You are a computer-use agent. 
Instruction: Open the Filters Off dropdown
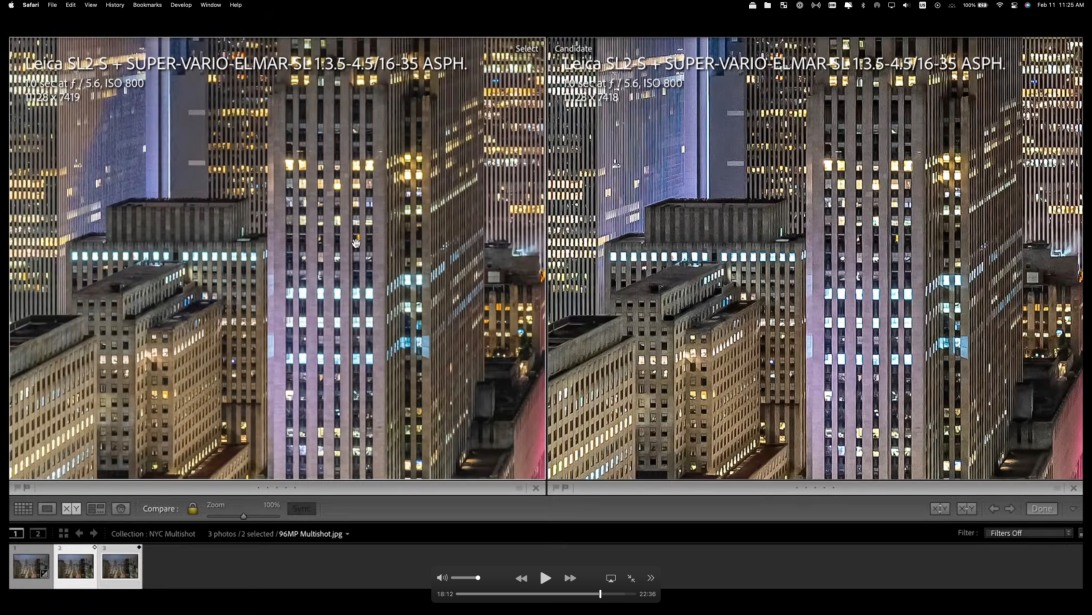tap(1029, 533)
